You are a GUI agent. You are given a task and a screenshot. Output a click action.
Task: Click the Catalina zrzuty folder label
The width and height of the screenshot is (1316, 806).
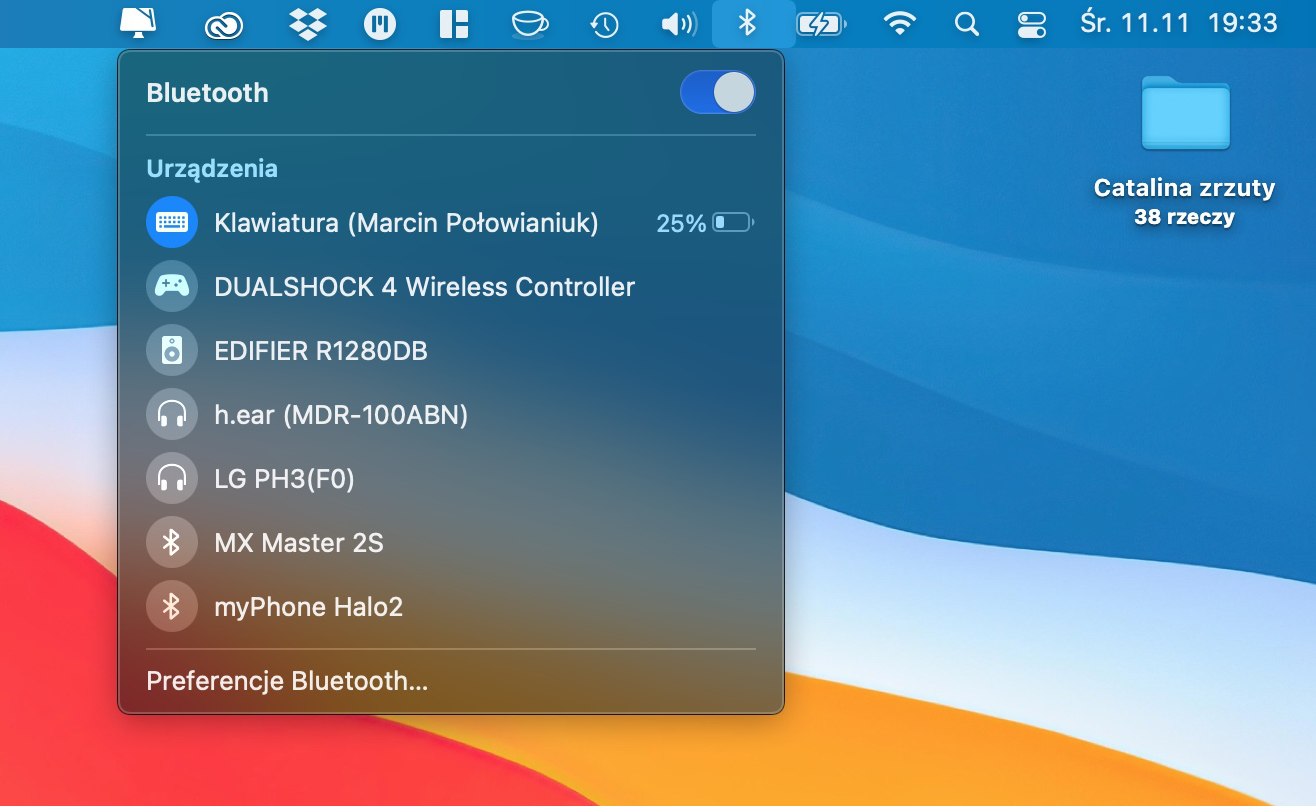pos(1184,188)
